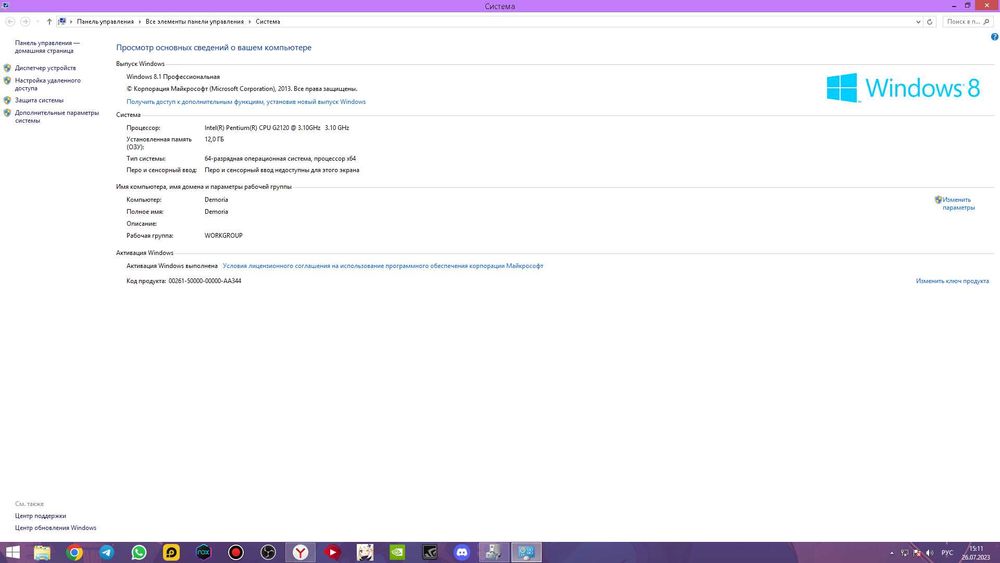Open Discord from the taskbar
The height and width of the screenshot is (563, 1000).
point(462,552)
